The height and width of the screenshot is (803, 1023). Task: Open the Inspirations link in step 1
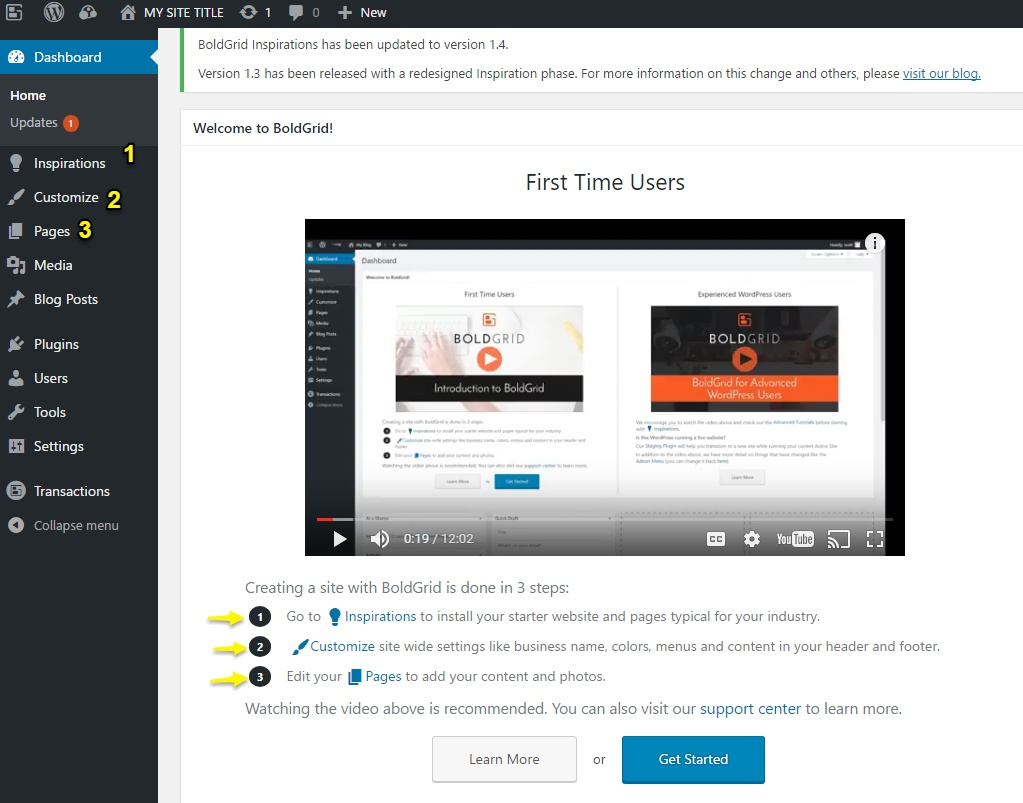[380, 616]
